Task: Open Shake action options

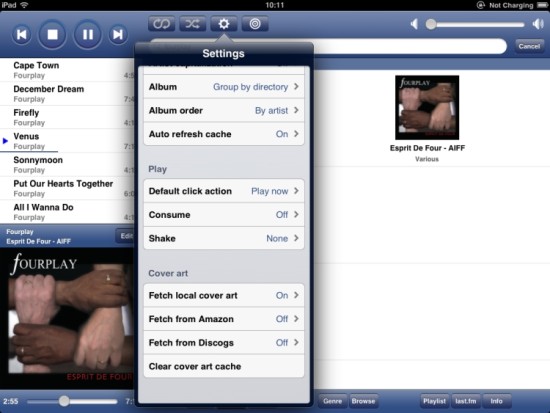Action: pos(224,239)
